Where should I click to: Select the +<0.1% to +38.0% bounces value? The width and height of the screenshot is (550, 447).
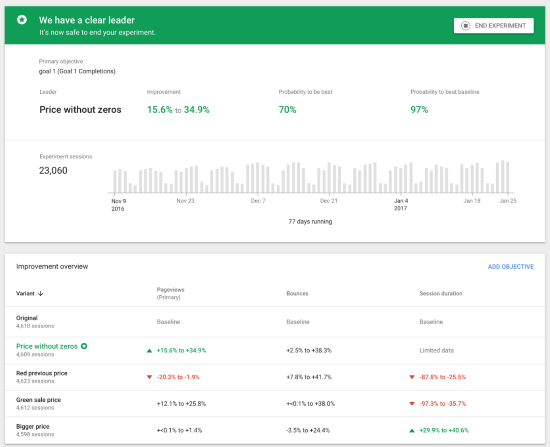tap(310, 404)
